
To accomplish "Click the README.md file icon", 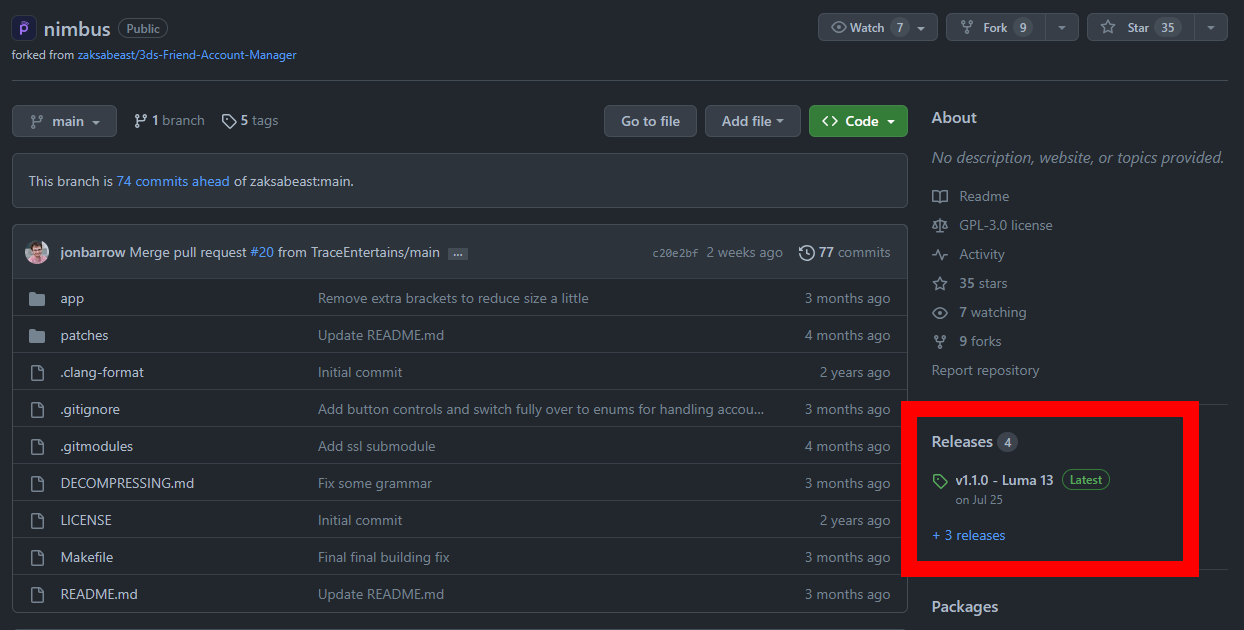I will point(38,594).
